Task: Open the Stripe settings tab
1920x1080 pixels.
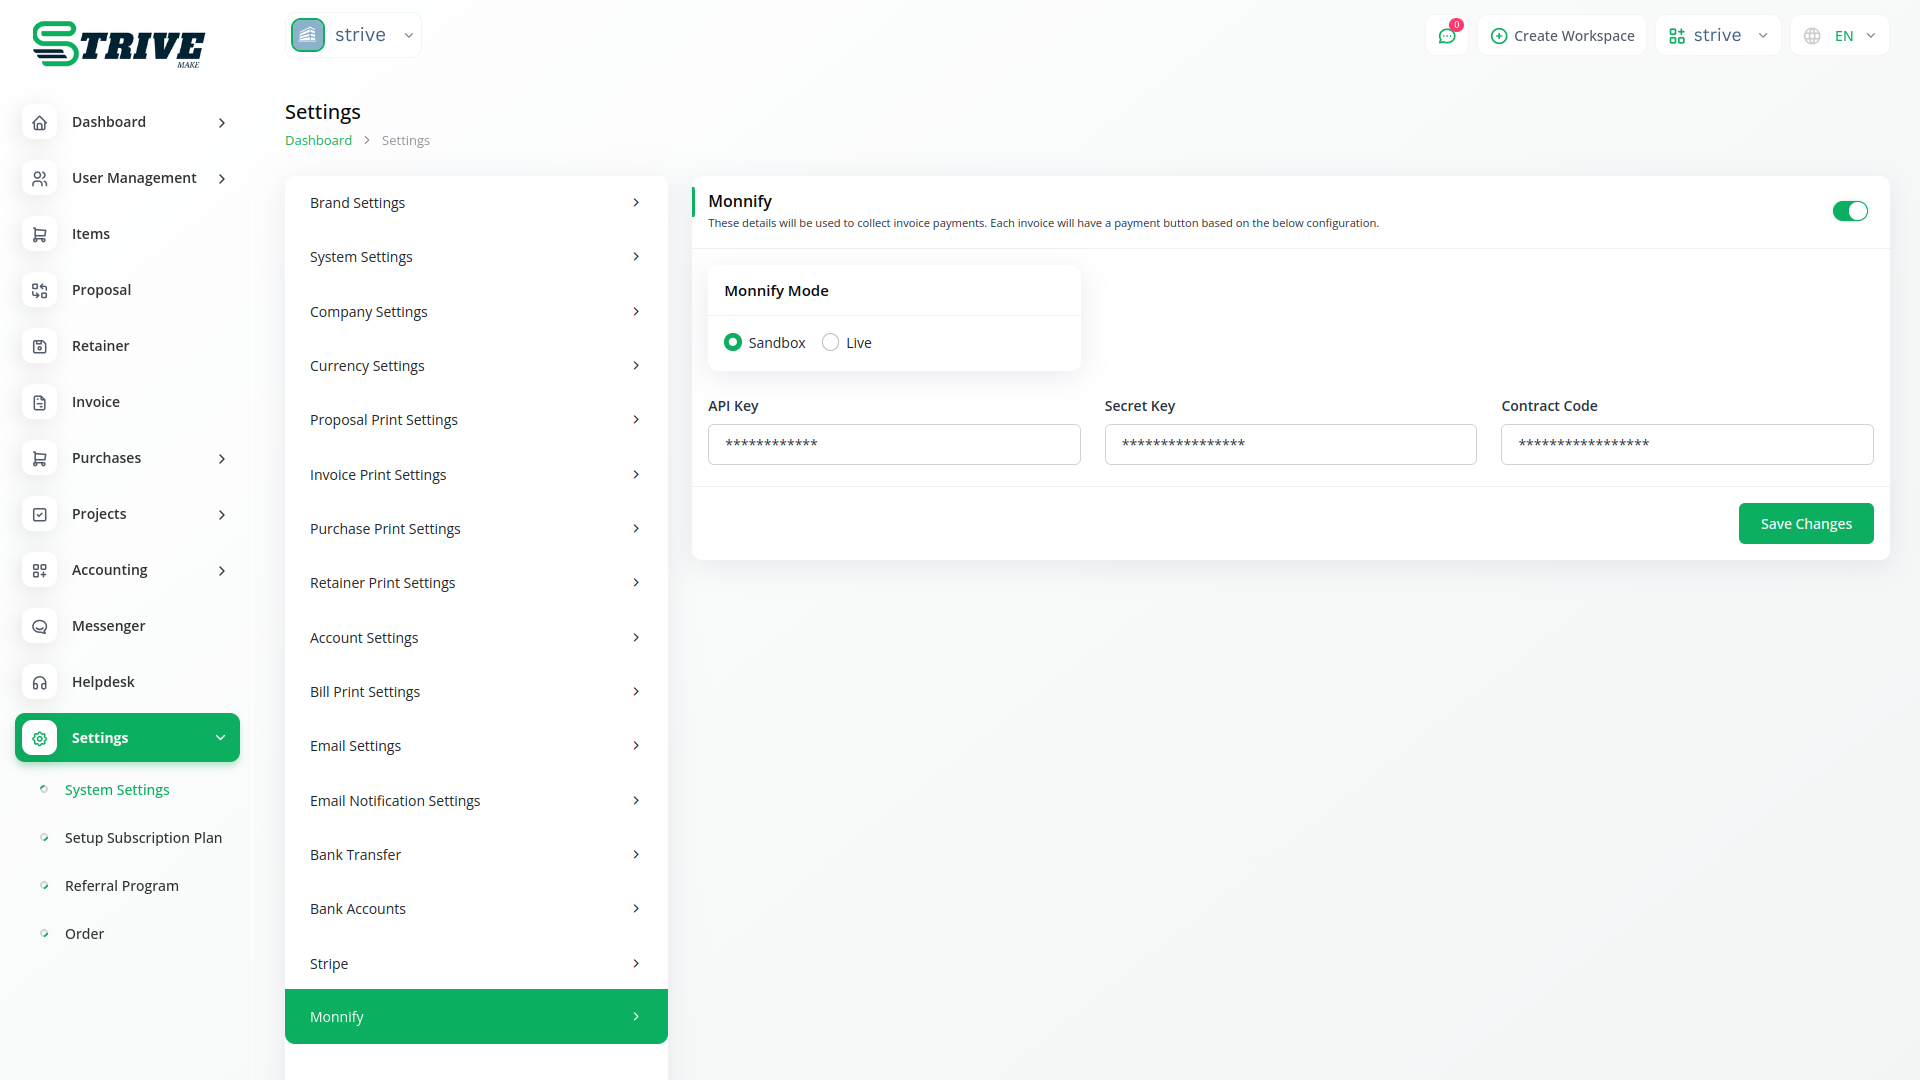Action: pos(476,963)
